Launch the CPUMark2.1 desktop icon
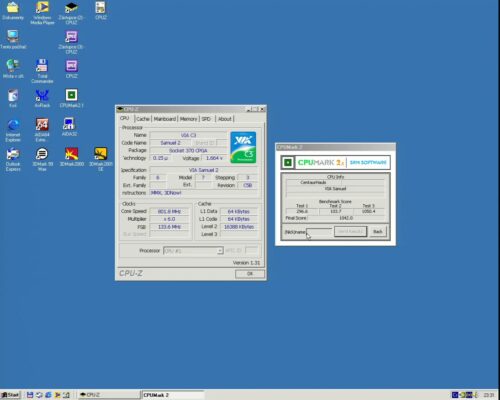This screenshot has height=400, width=500. 71,98
